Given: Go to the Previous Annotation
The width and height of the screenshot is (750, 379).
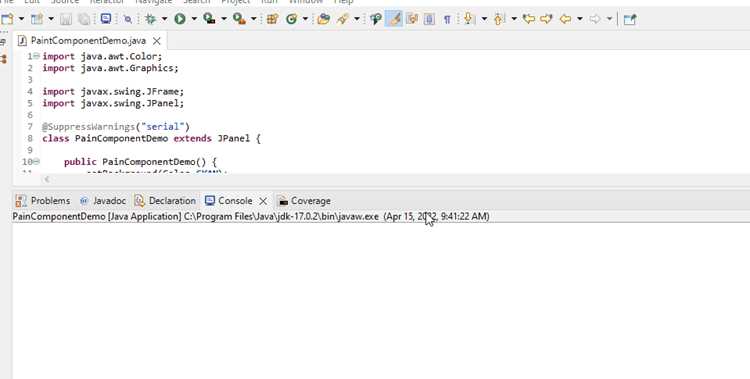Looking at the screenshot, I should tap(499, 19).
